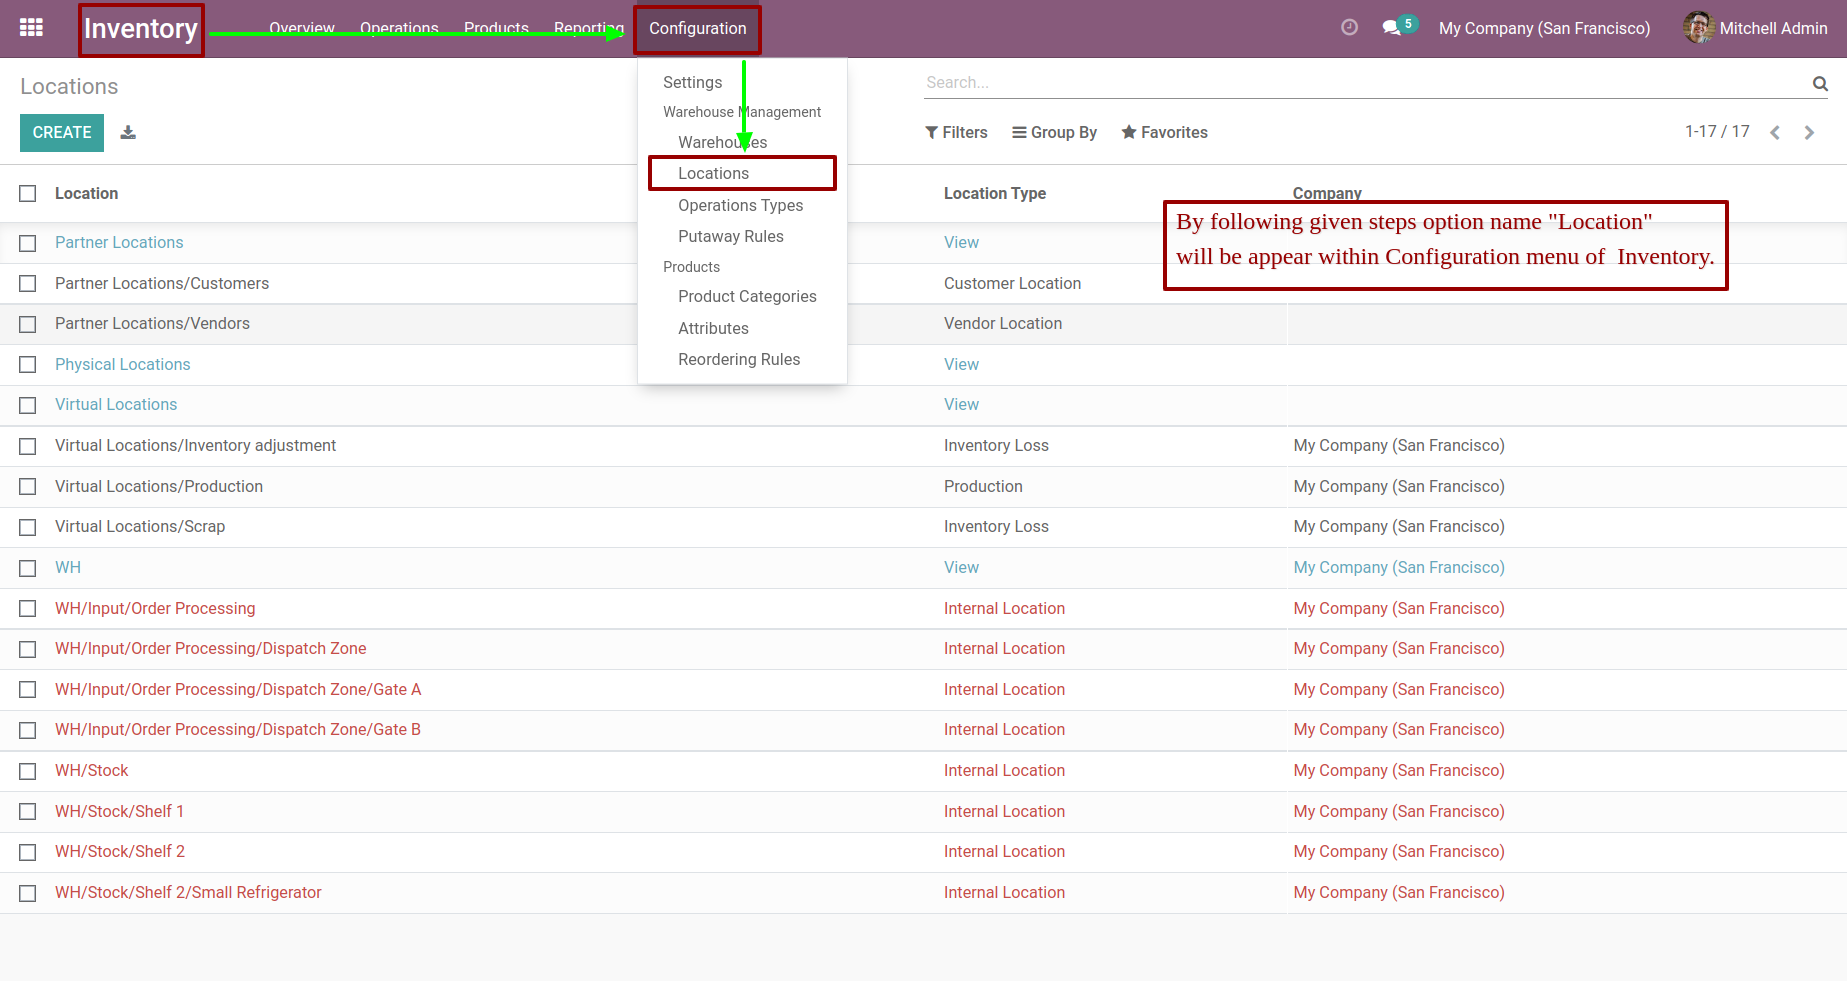Click Production location type cell

983,486
